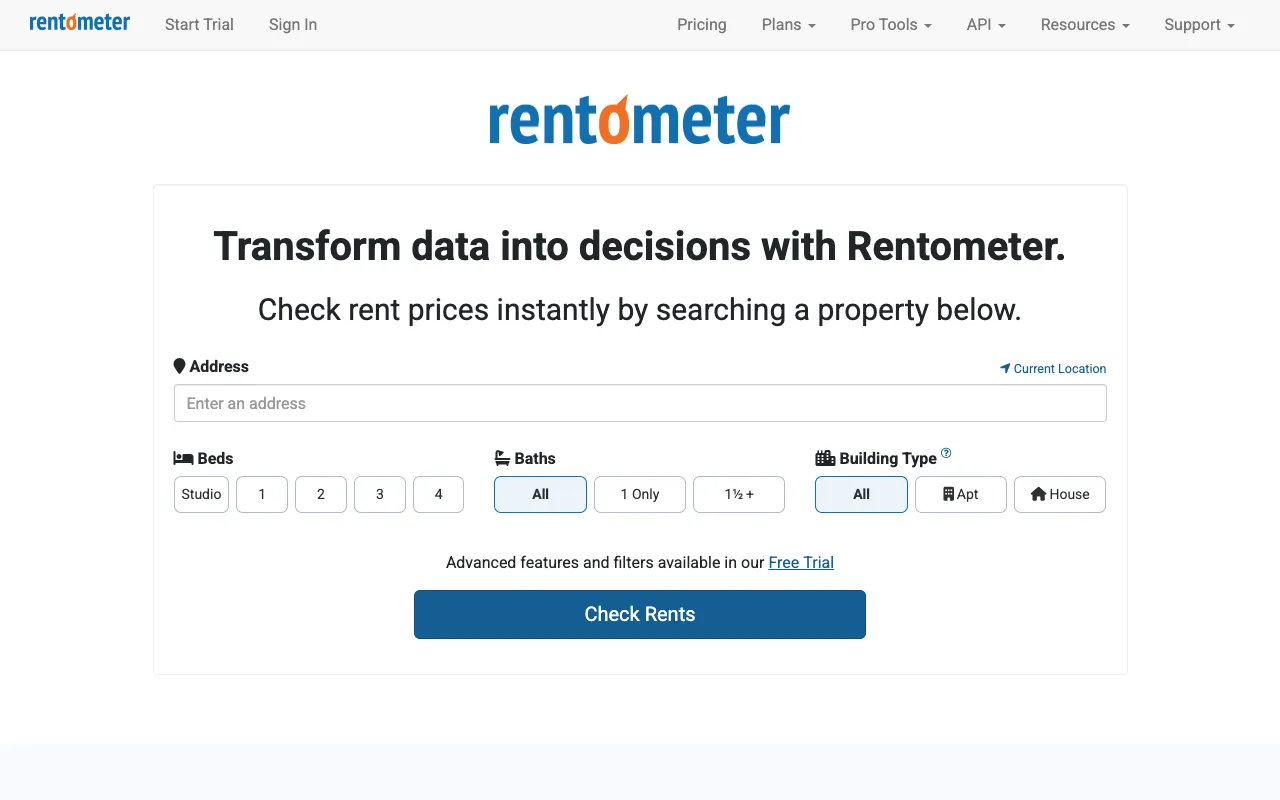Open the Building Type help question mark

pyautogui.click(x=947, y=452)
